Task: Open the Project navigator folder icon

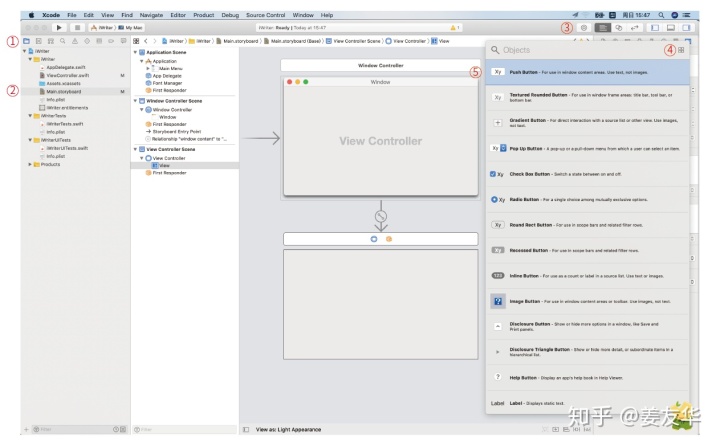Action: [x=27, y=41]
